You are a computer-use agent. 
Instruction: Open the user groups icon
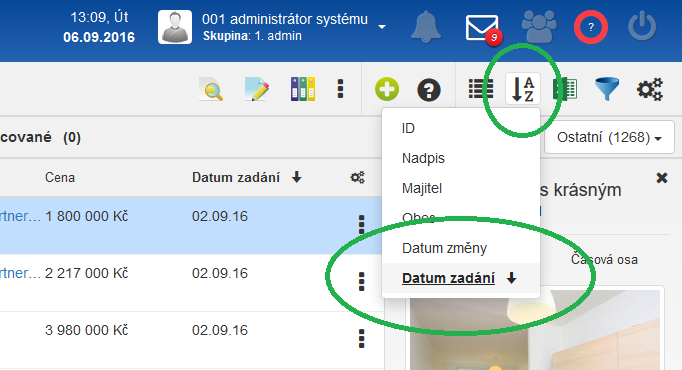point(539,26)
